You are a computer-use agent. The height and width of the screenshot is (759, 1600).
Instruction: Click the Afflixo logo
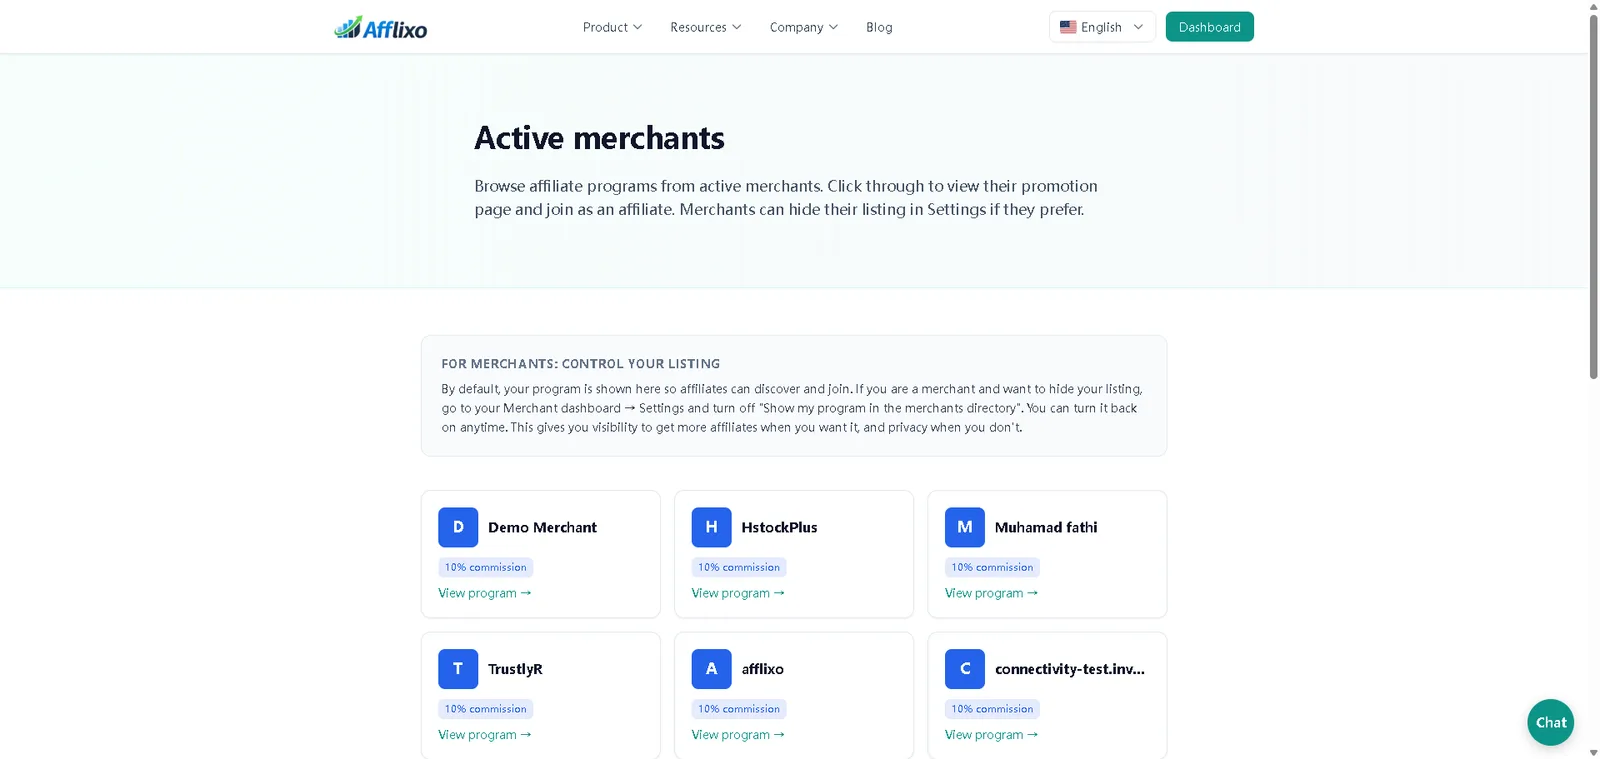(381, 28)
